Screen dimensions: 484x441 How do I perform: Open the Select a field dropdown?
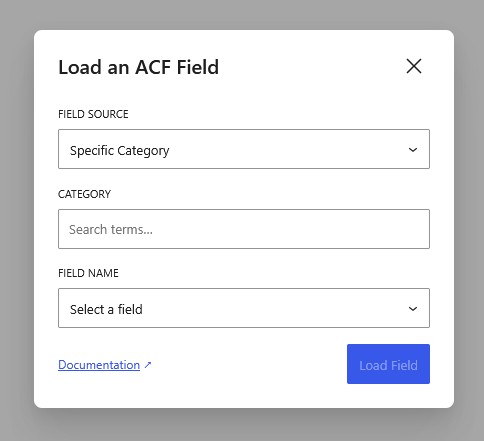[x=244, y=308]
